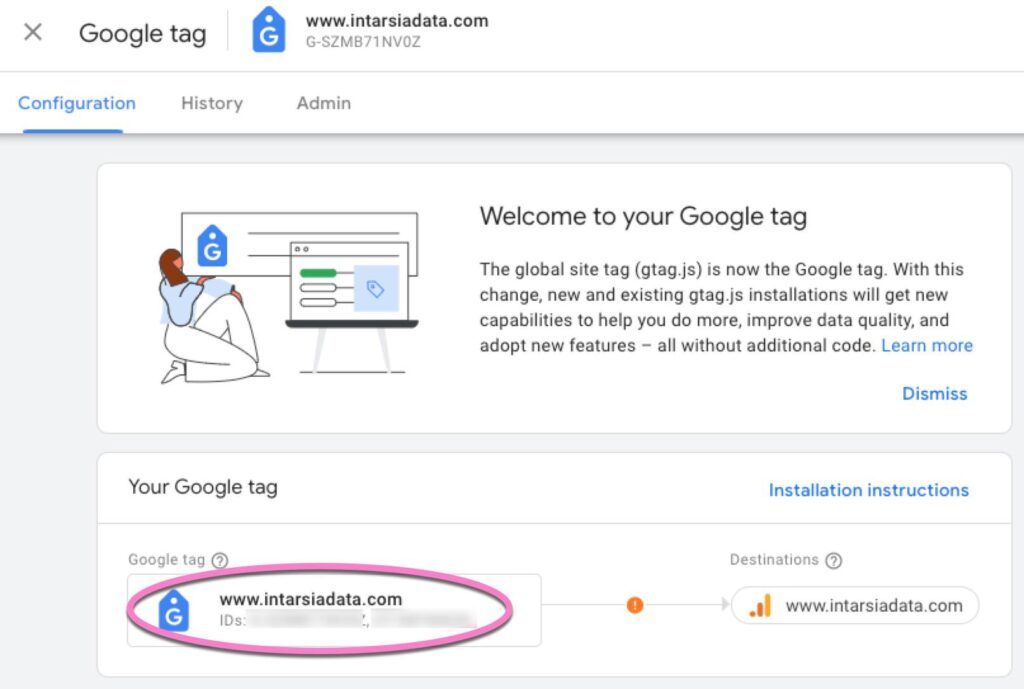Dismiss the welcome message
The height and width of the screenshot is (689, 1024).
(x=935, y=393)
